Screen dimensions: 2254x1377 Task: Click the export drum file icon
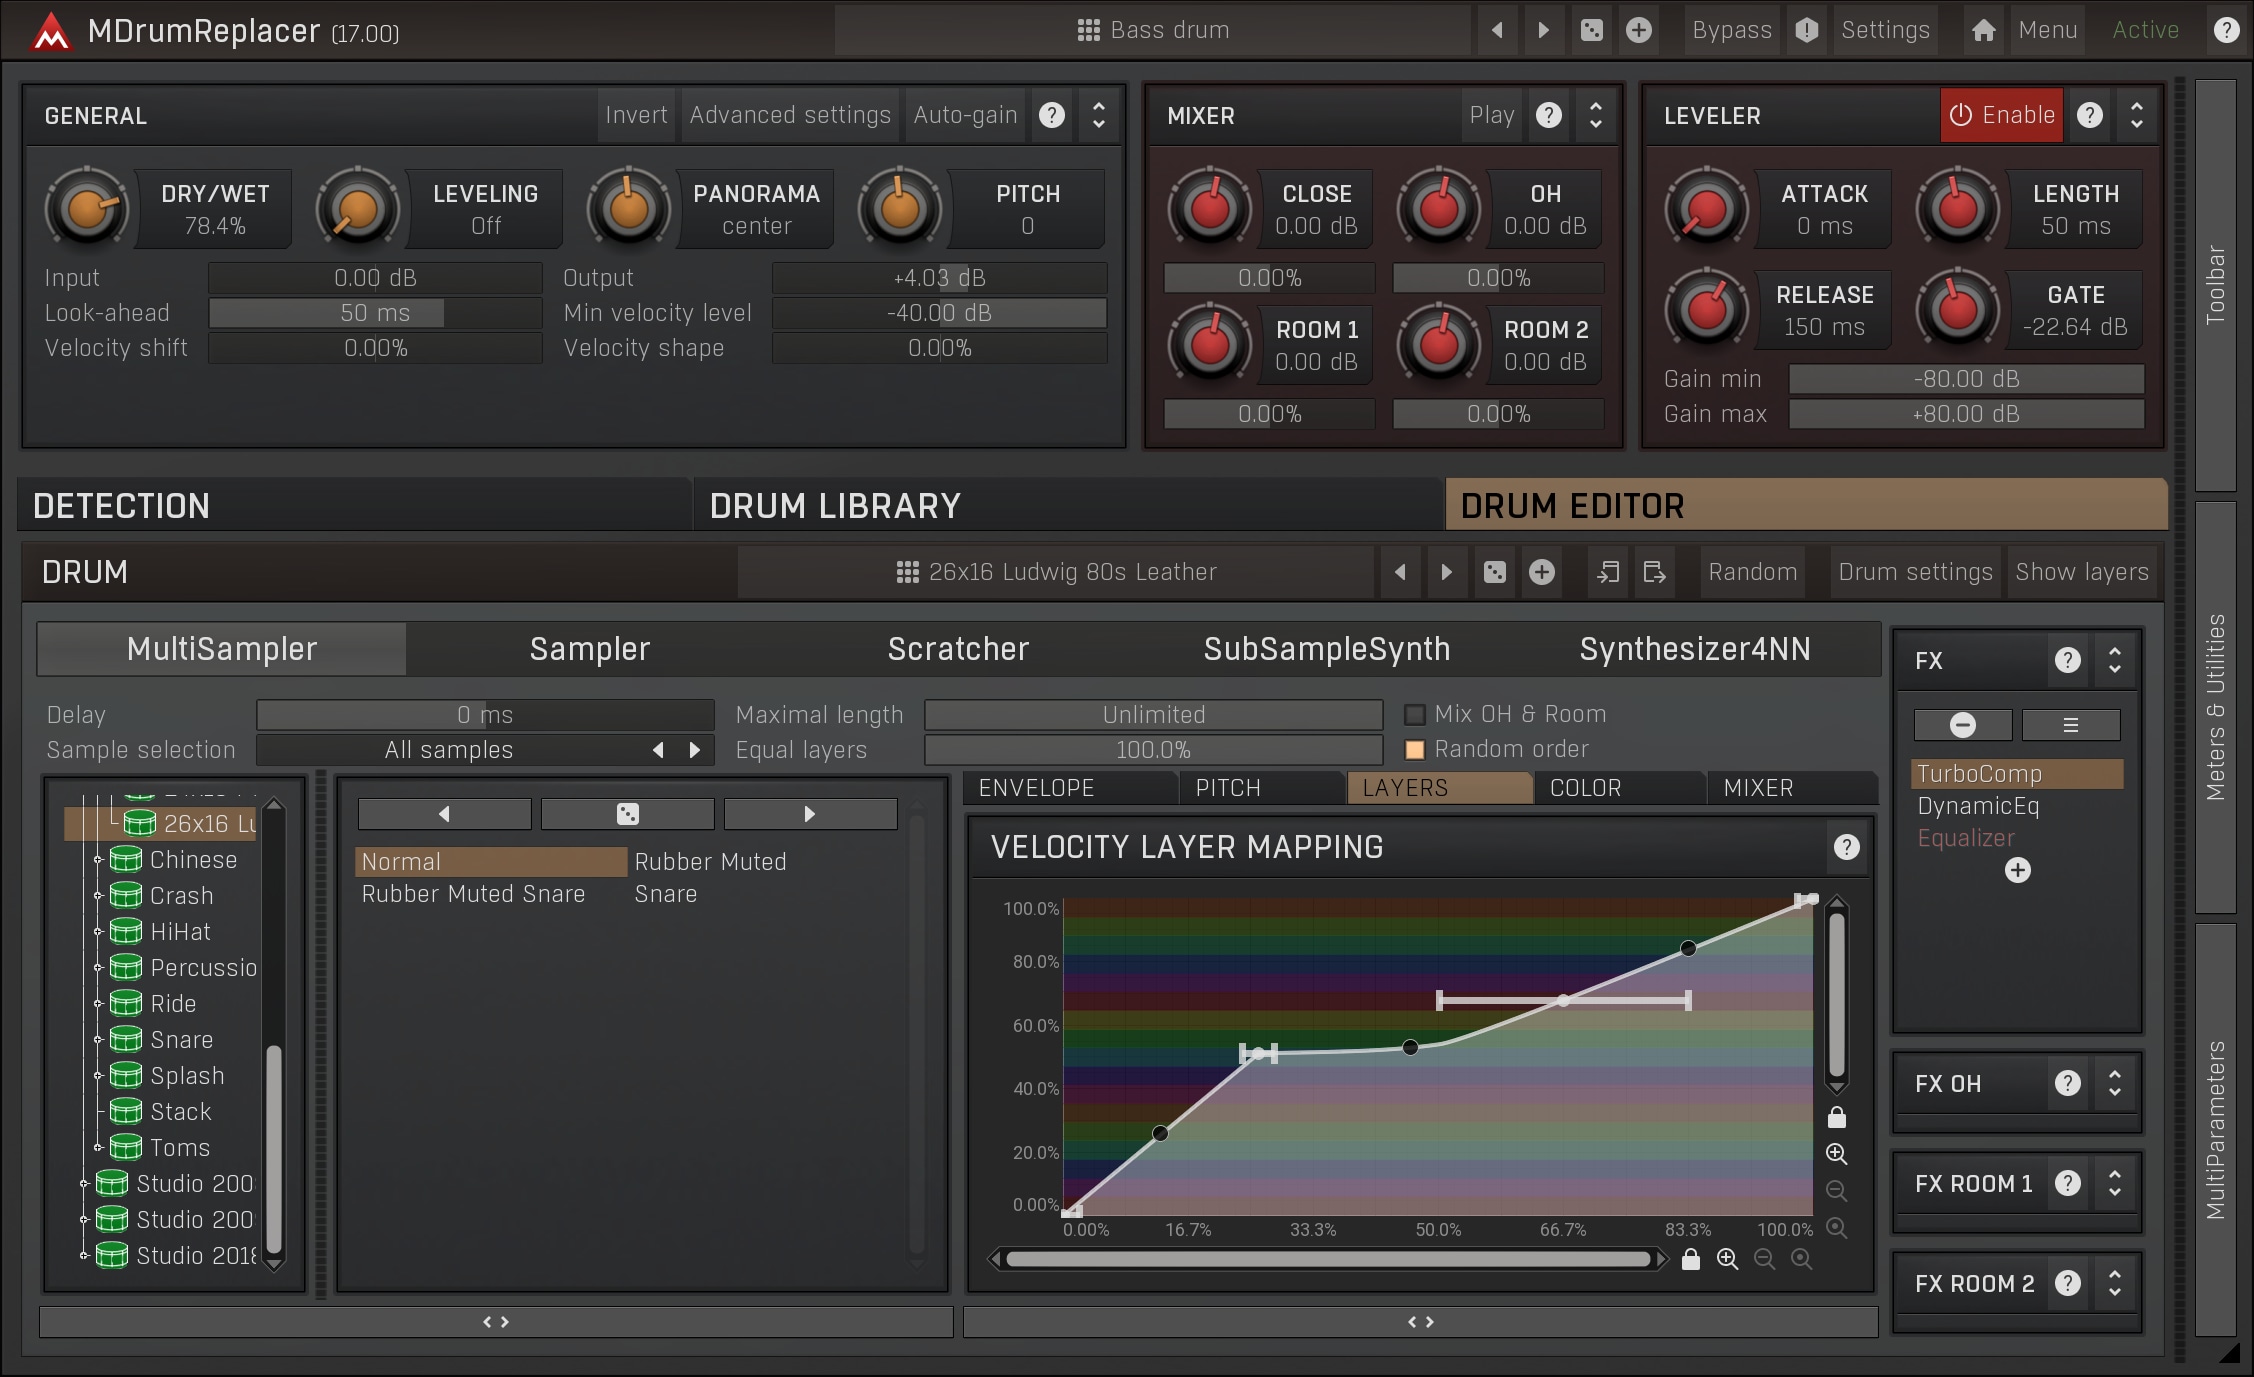click(1654, 572)
